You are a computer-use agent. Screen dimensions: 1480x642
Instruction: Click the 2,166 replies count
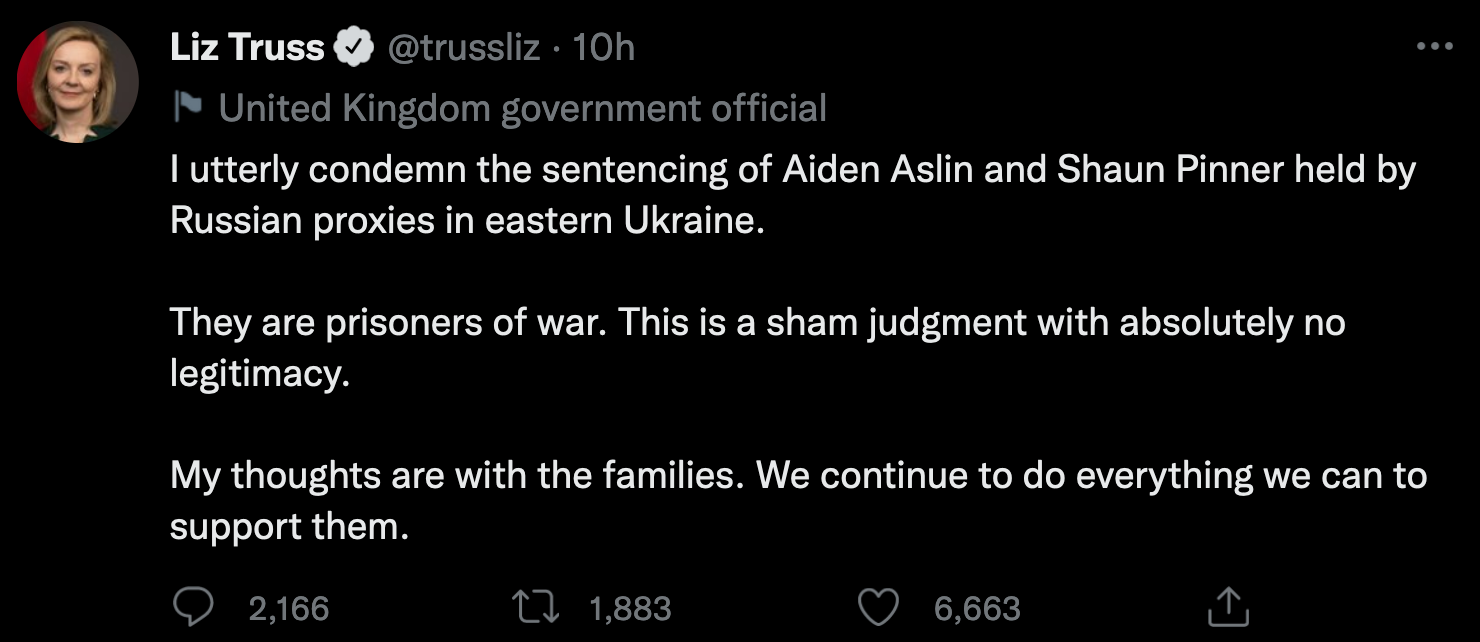tap(288, 608)
